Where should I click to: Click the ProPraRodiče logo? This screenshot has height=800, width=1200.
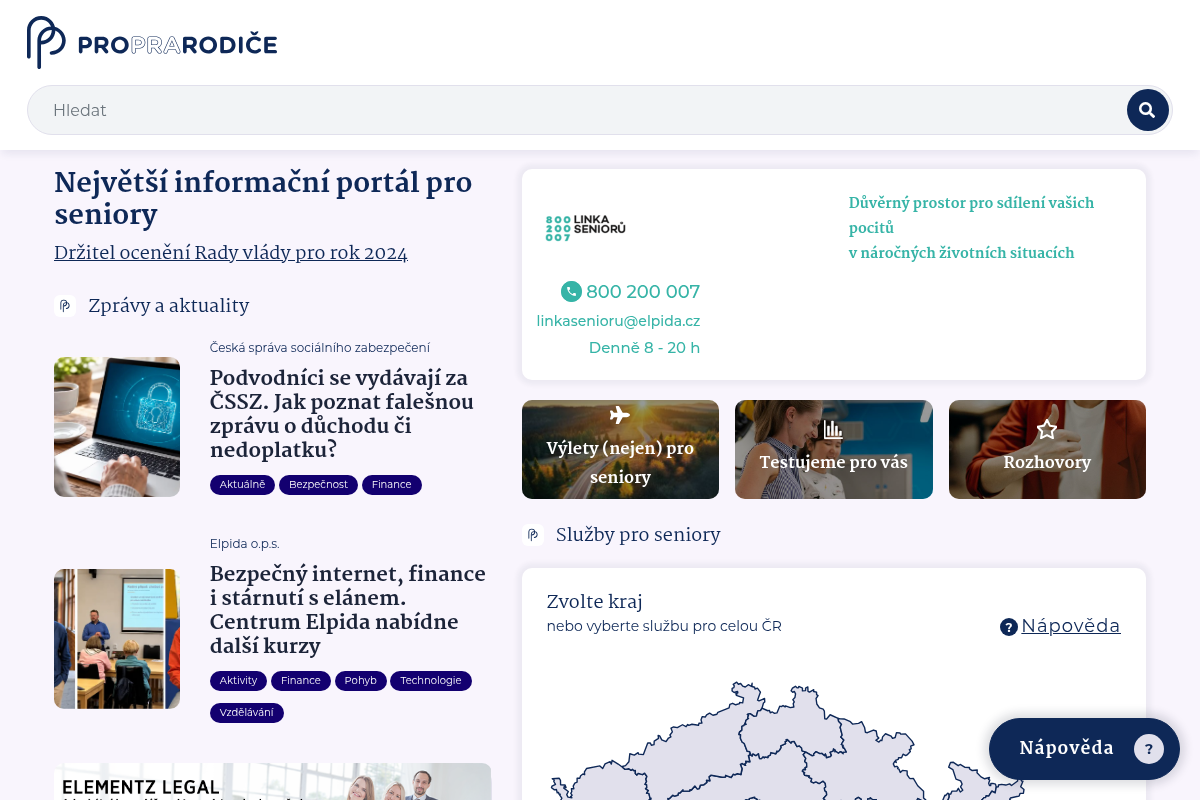[152, 43]
